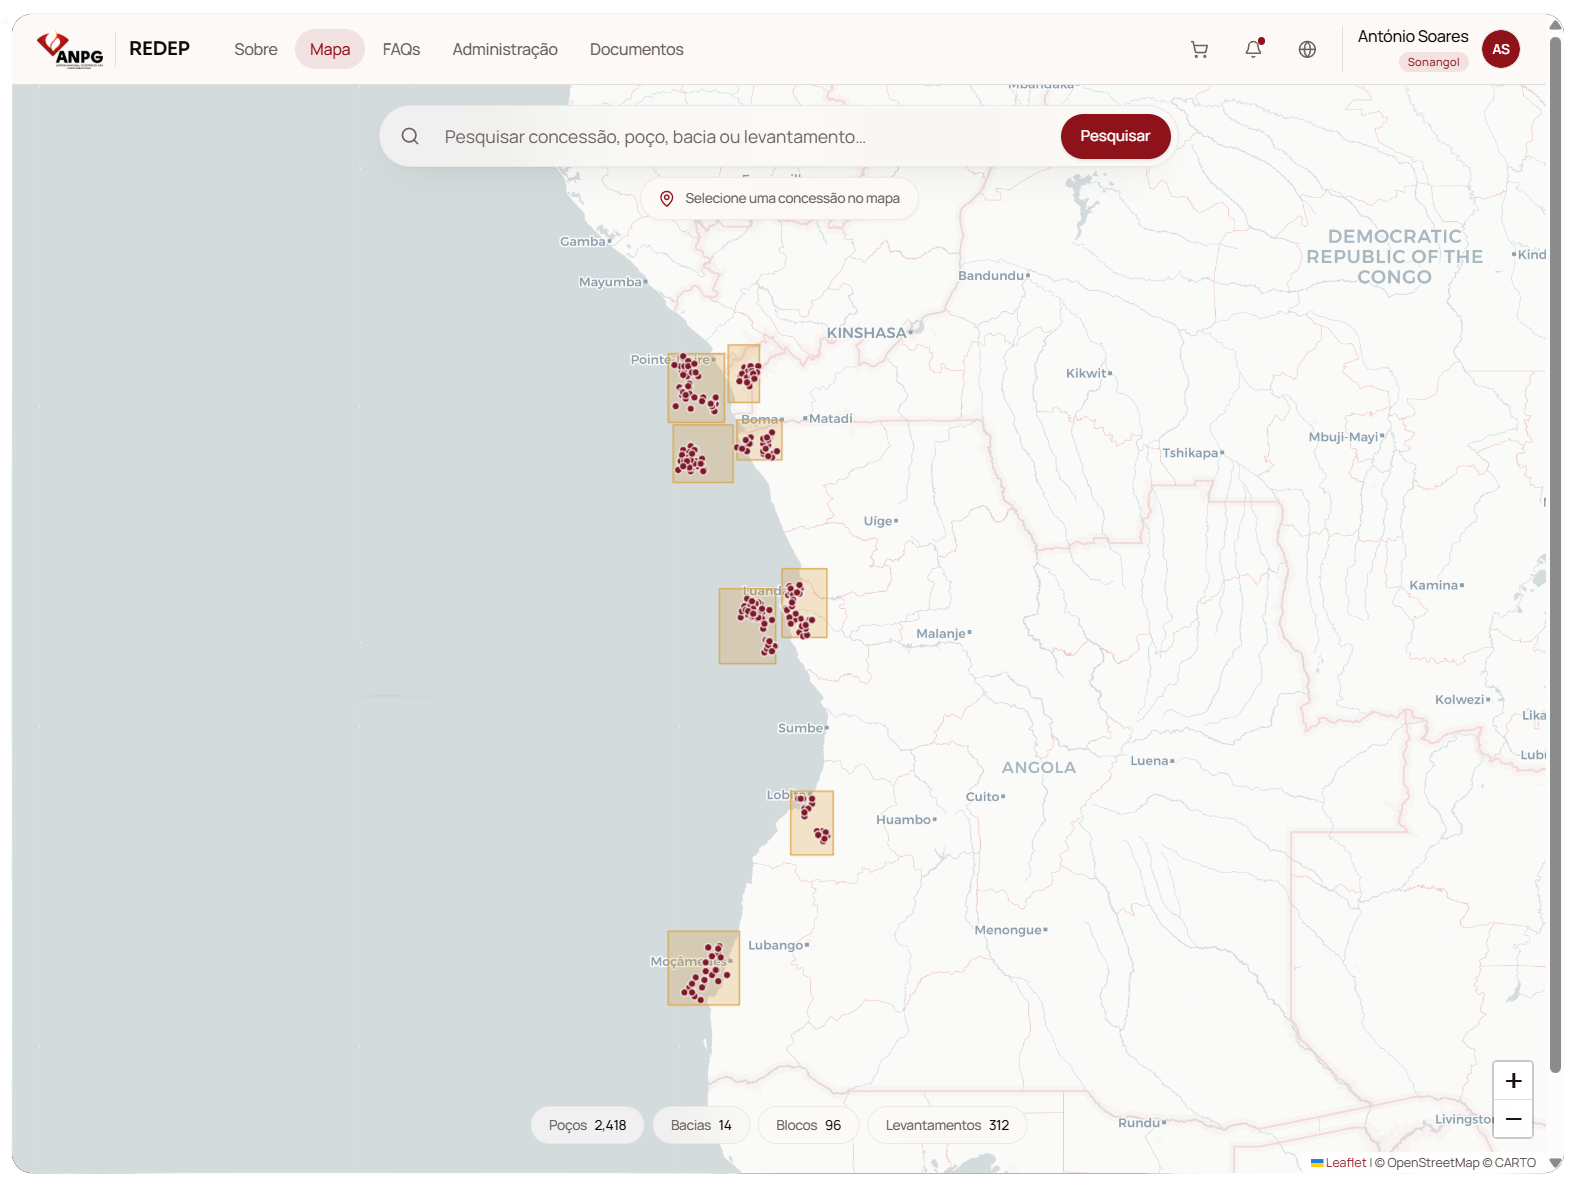Image resolution: width=1581 pixels, height=1188 pixels.
Task: Click the Huambo city label
Action: [x=903, y=819]
